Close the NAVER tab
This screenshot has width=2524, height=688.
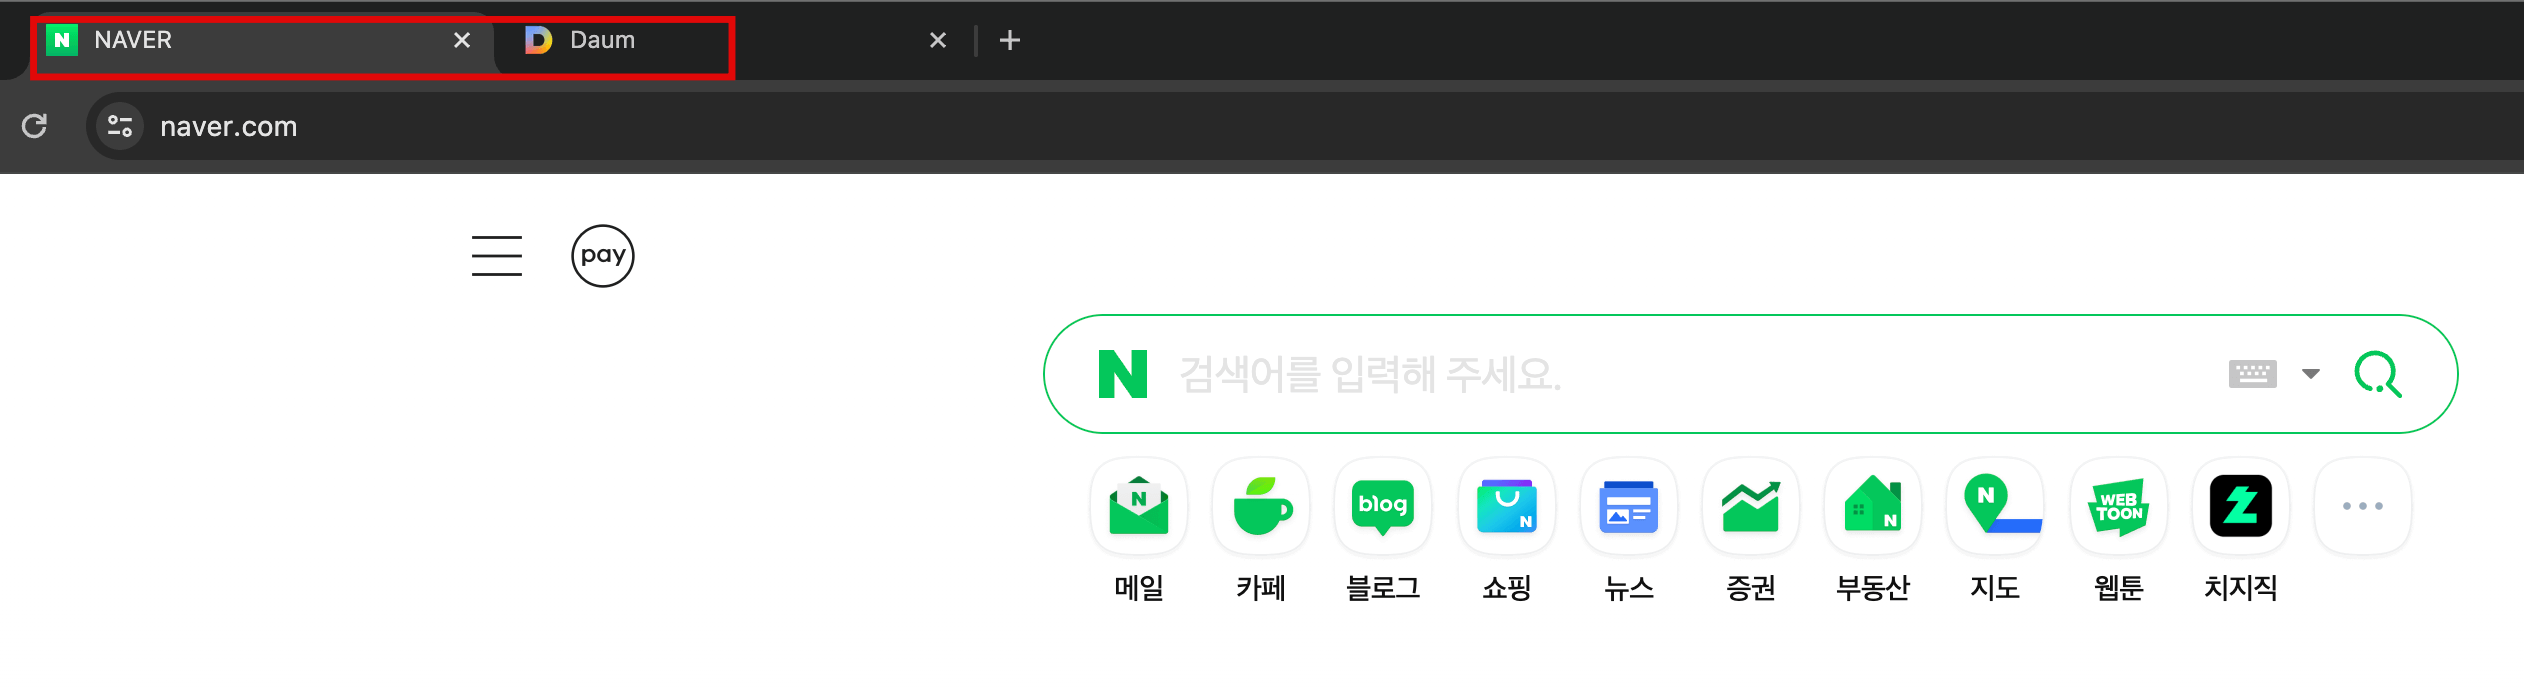(462, 40)
